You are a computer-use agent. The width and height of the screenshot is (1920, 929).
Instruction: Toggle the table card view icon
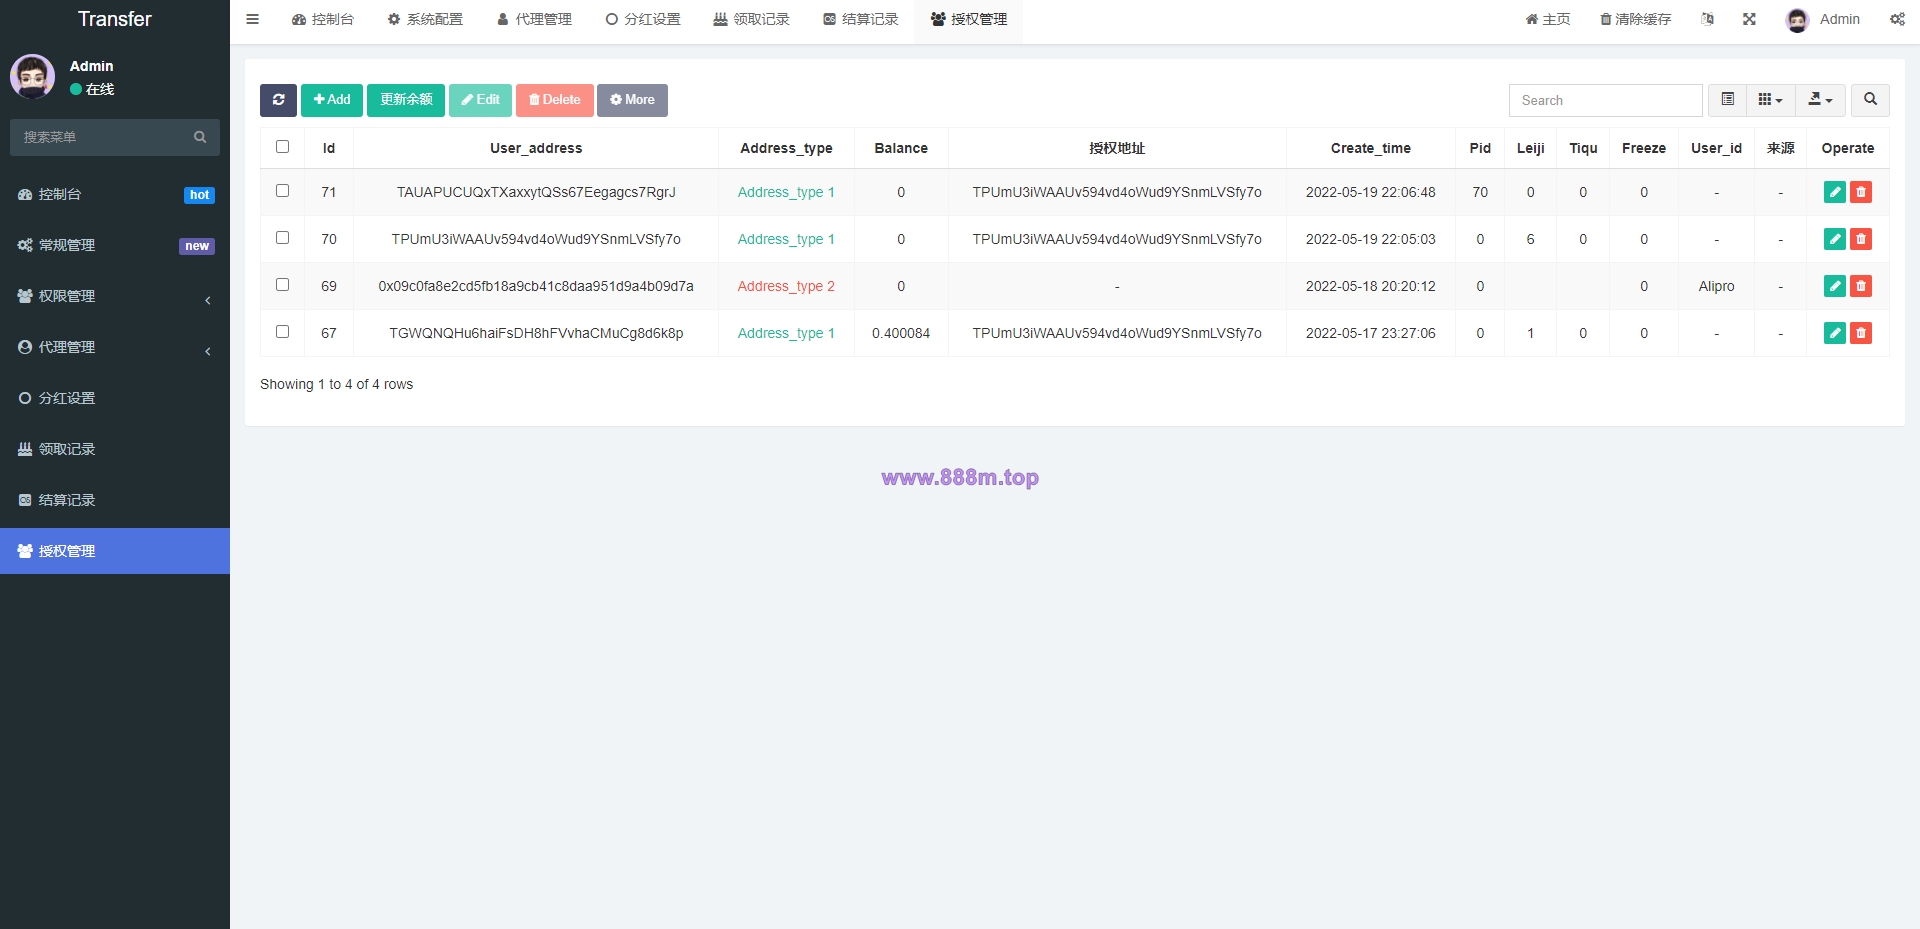click(1727, 100)
